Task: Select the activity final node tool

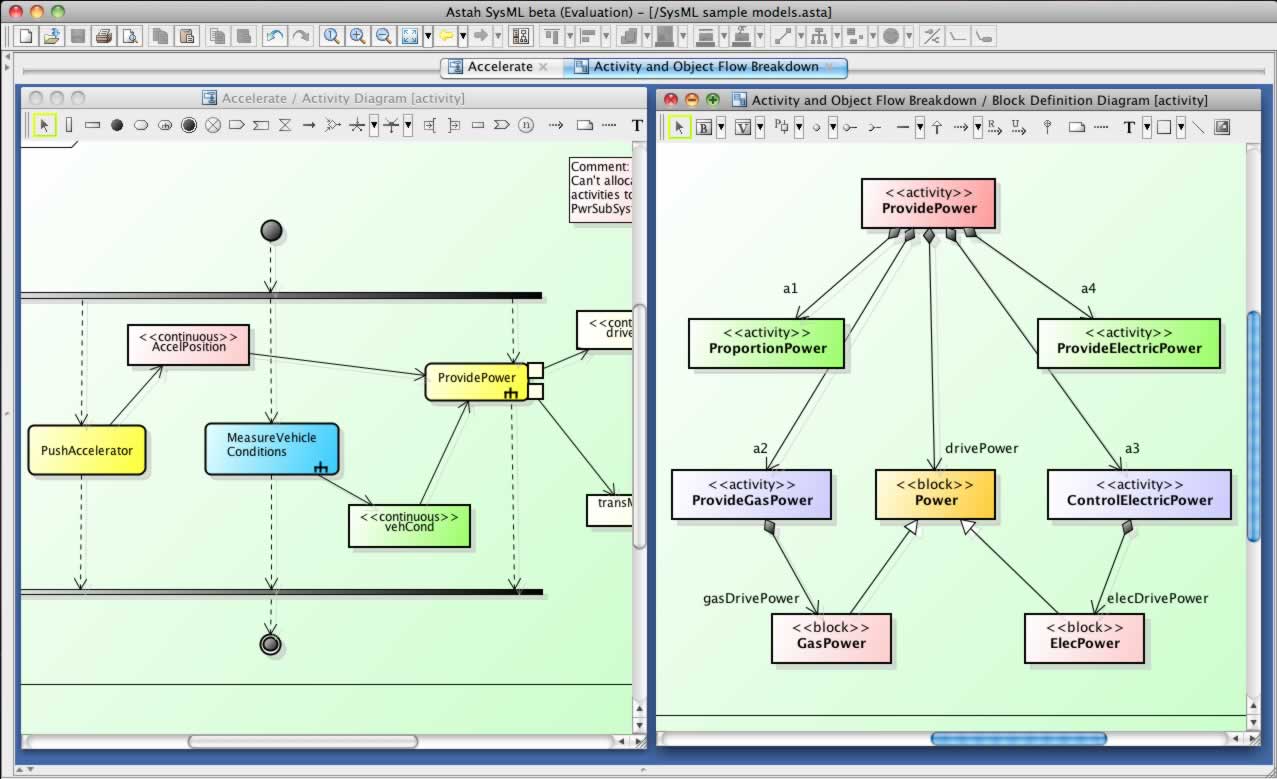Action: pos(189,126)
